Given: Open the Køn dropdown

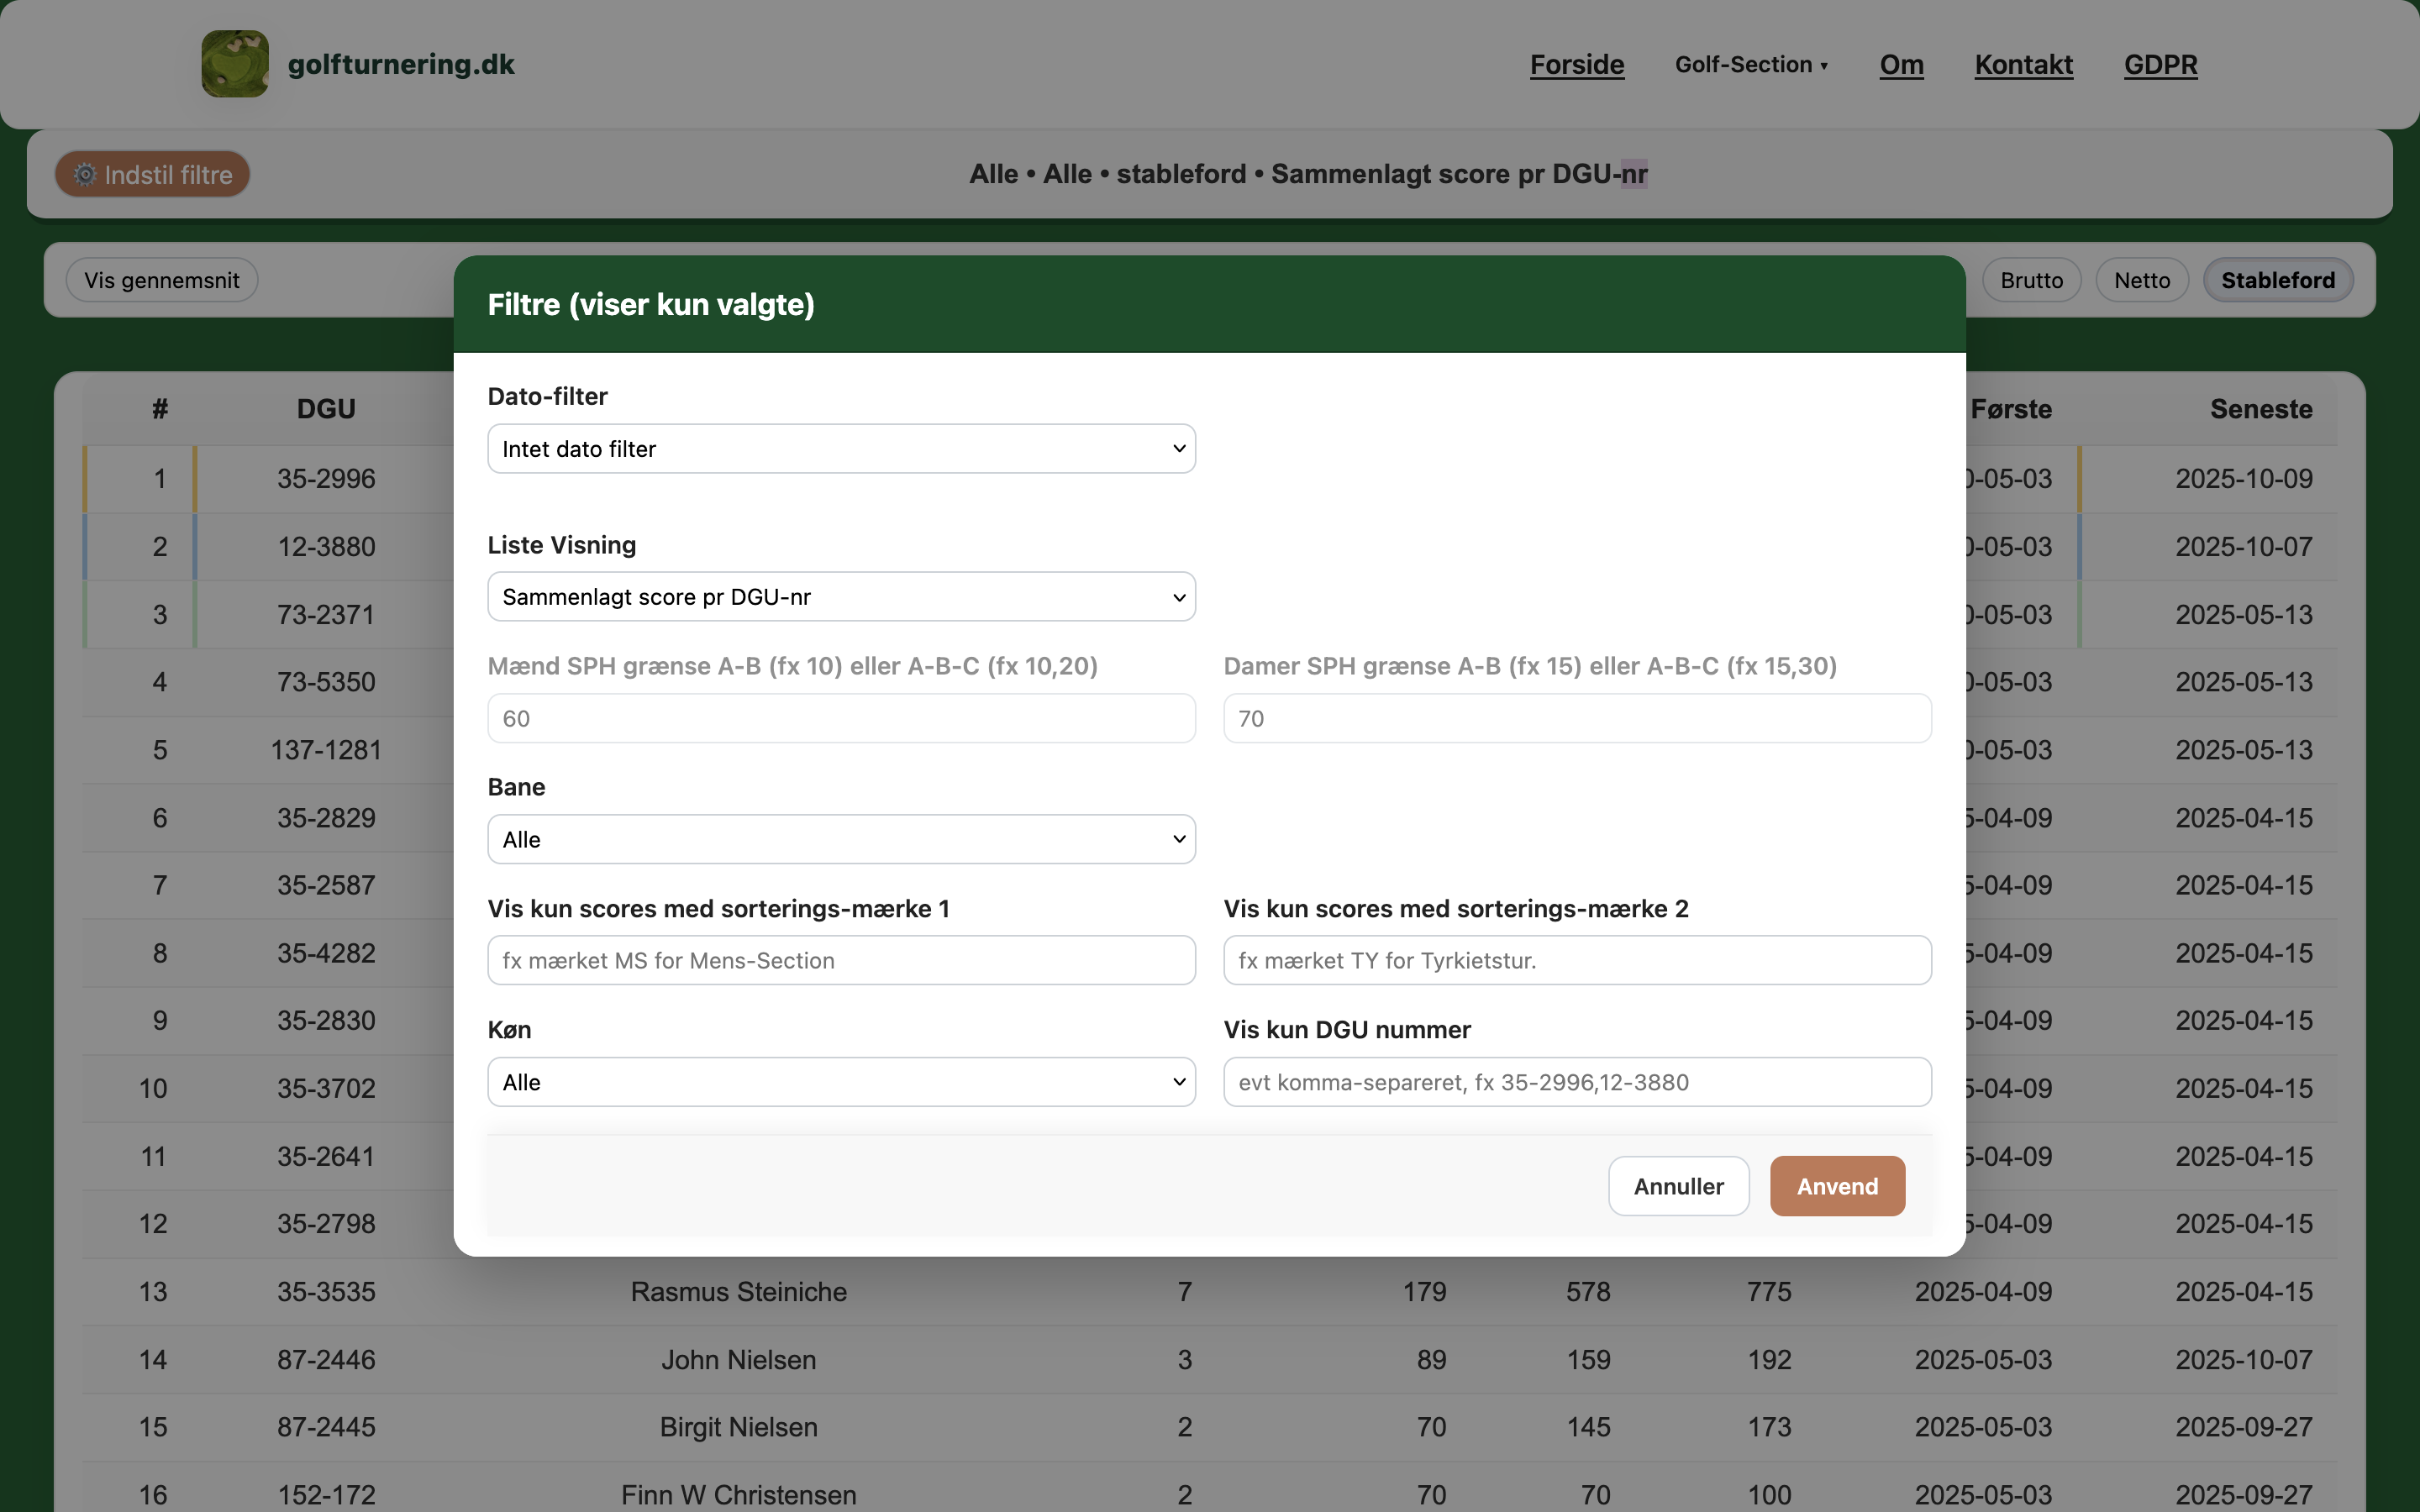Looking at the screenshot, I should tap(841, 1082).
